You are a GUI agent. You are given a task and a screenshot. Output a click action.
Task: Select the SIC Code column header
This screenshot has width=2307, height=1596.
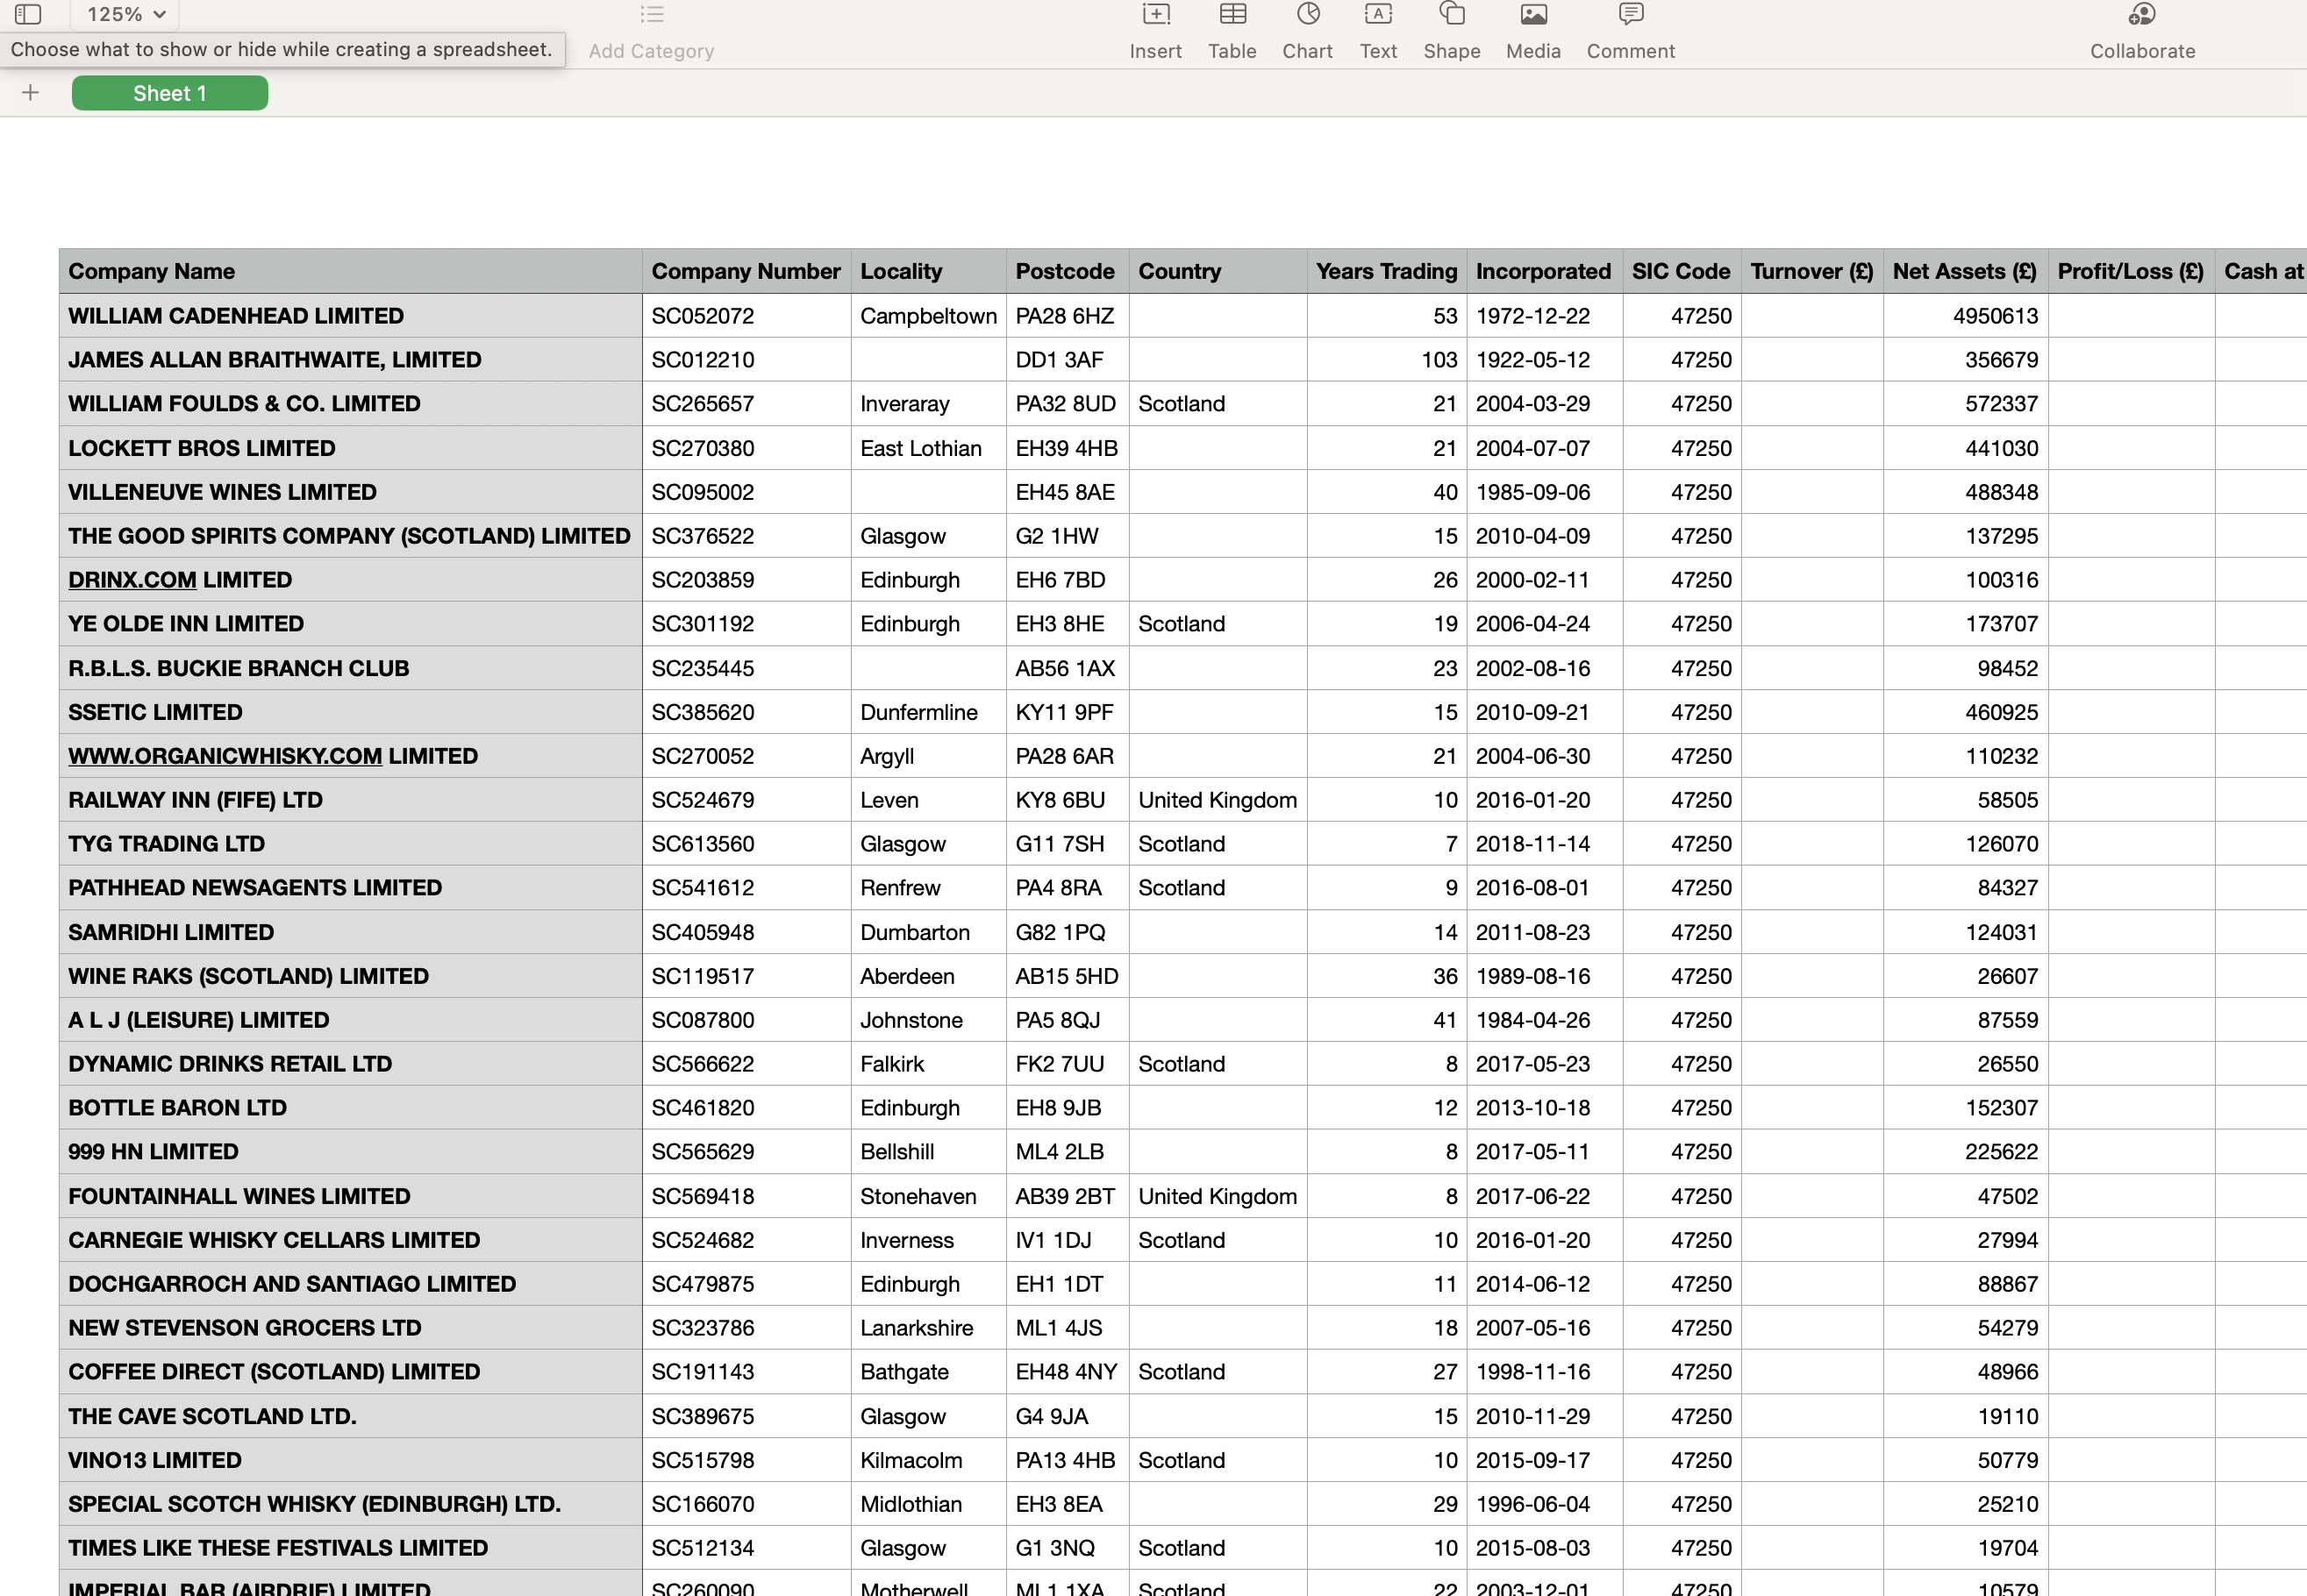point(1681,271)
